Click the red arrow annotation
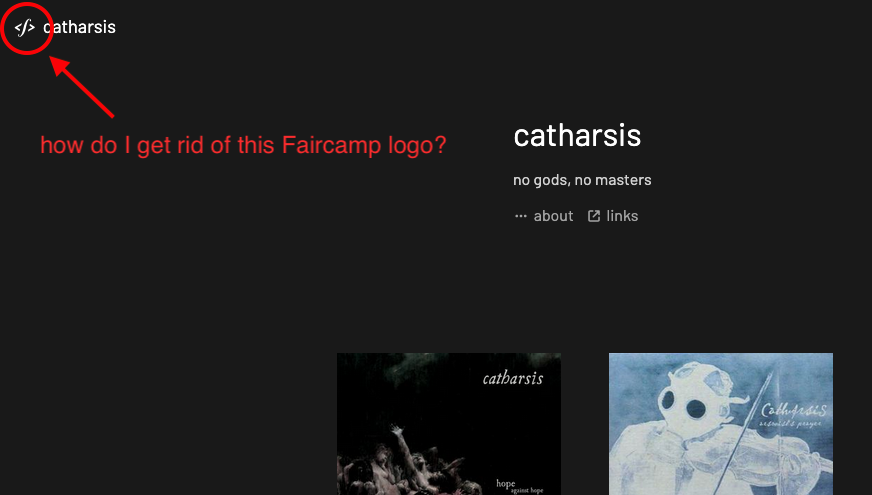872x495 pixels. point(82,87)
